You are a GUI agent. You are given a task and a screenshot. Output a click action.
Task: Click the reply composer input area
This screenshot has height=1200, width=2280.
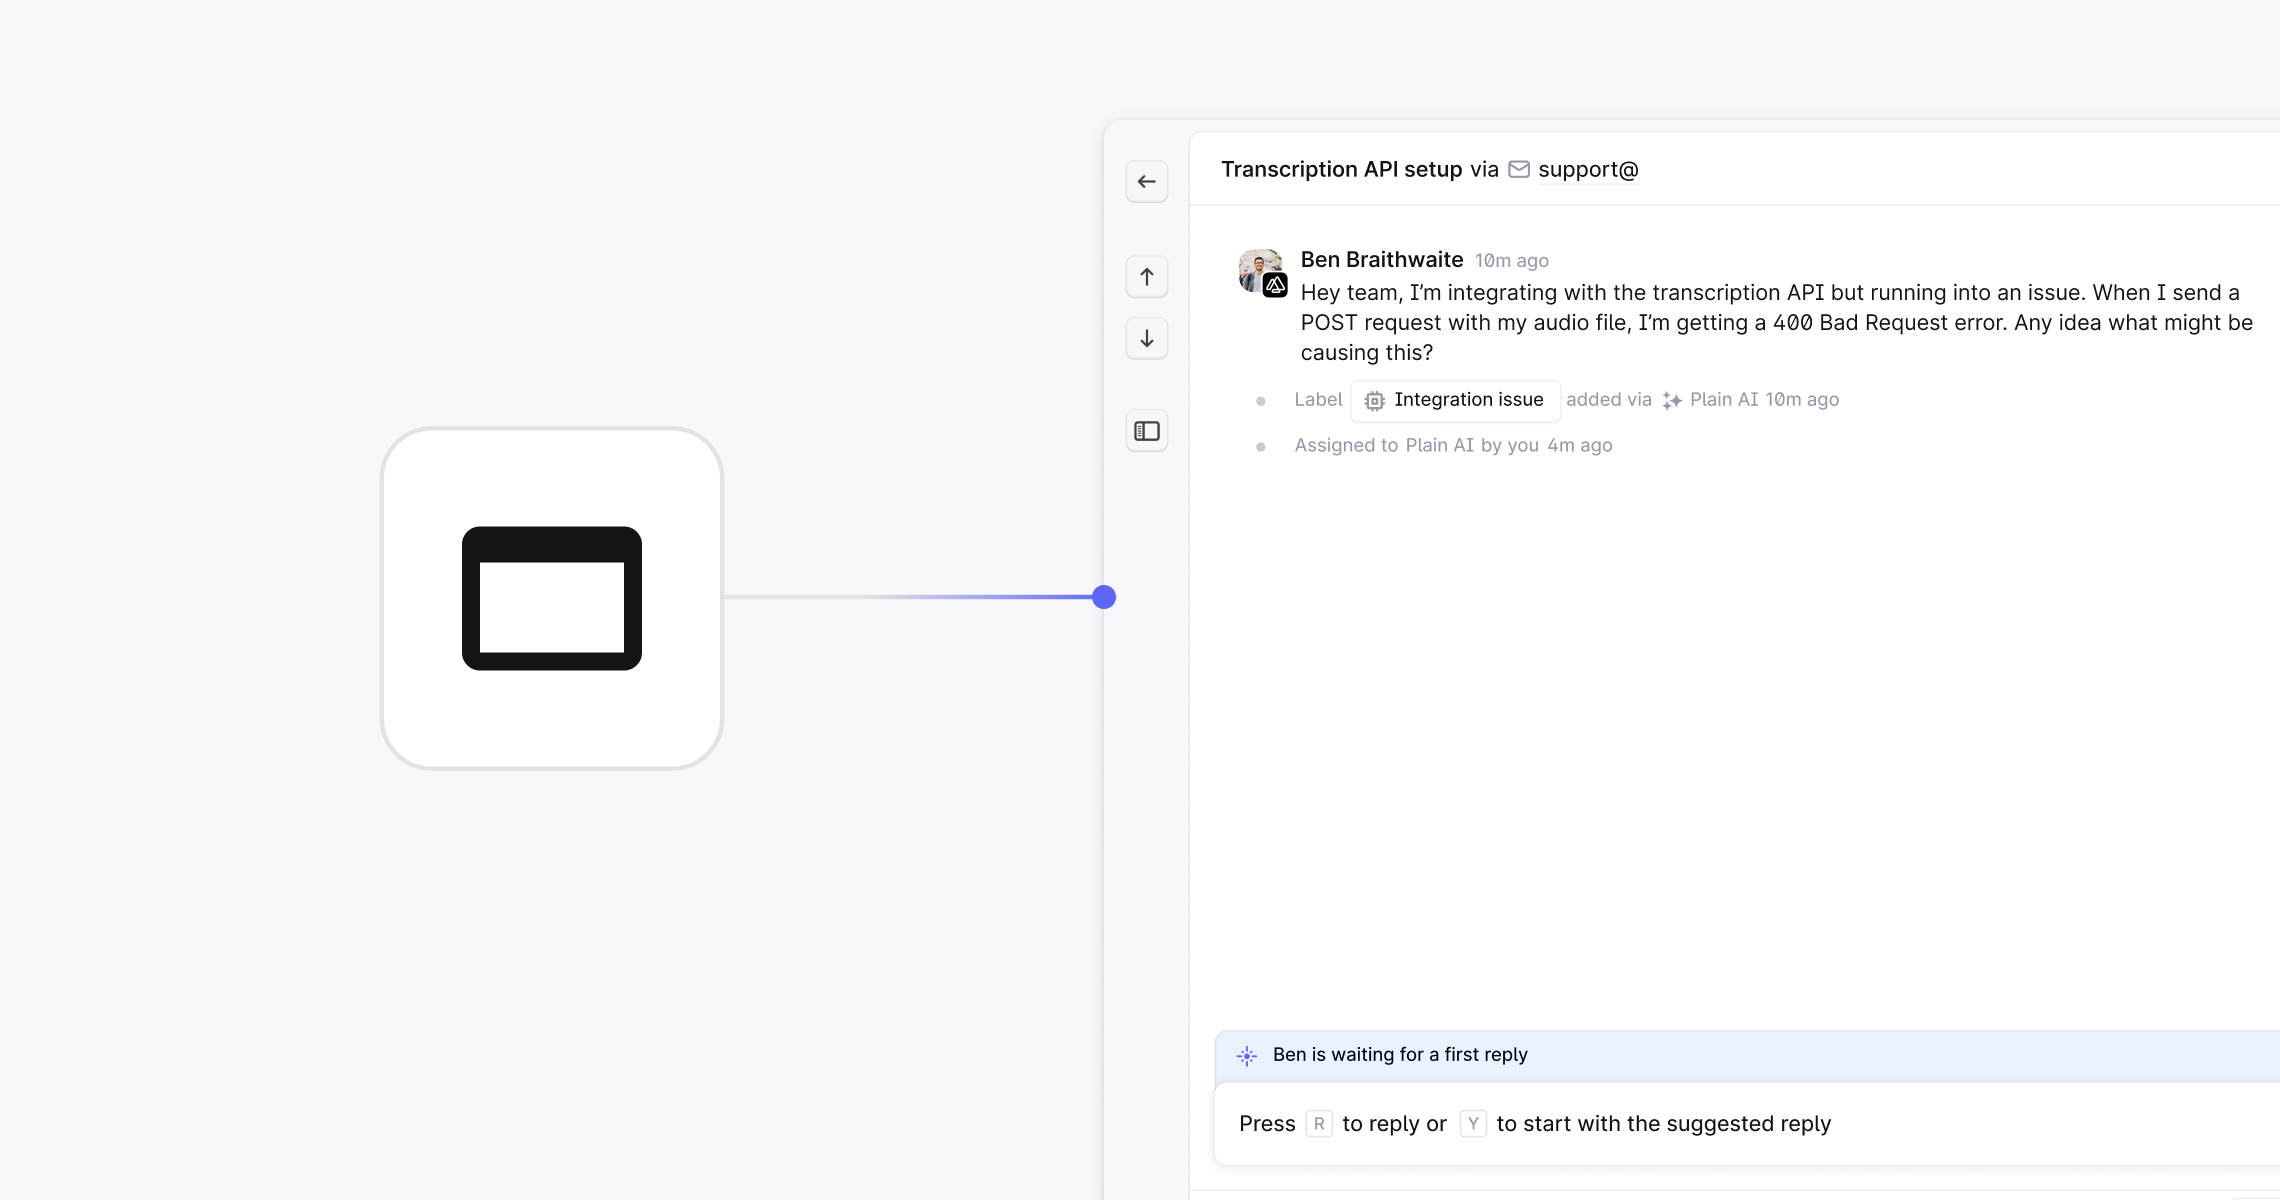[x=1747, y=1124]
